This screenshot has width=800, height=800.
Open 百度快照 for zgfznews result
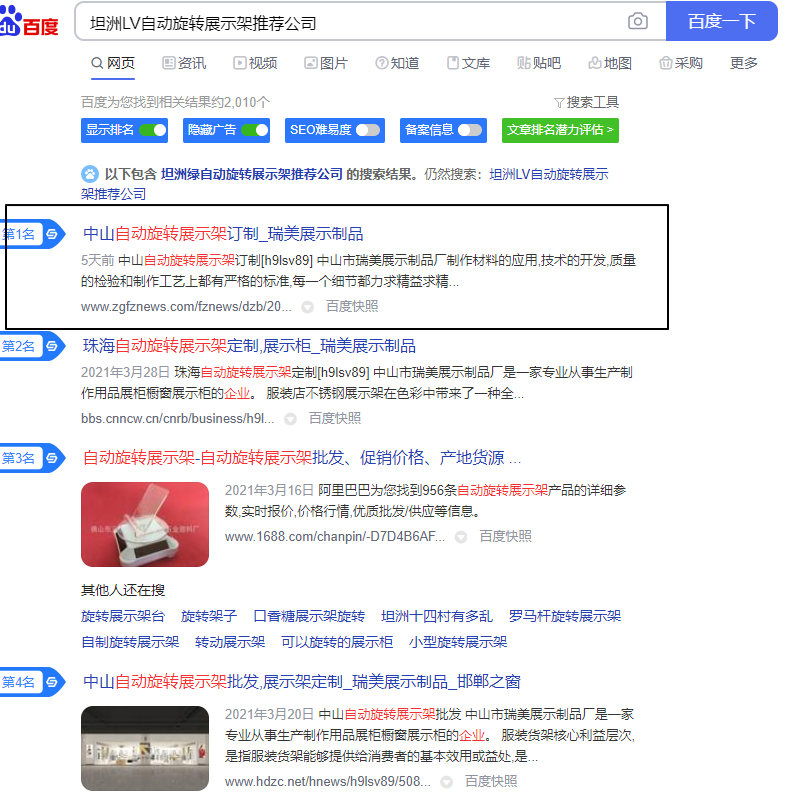click(352, 306)
